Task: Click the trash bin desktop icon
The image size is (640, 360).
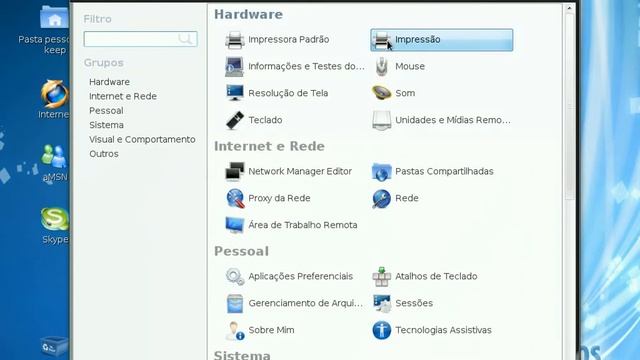Action: pos(55,346)
